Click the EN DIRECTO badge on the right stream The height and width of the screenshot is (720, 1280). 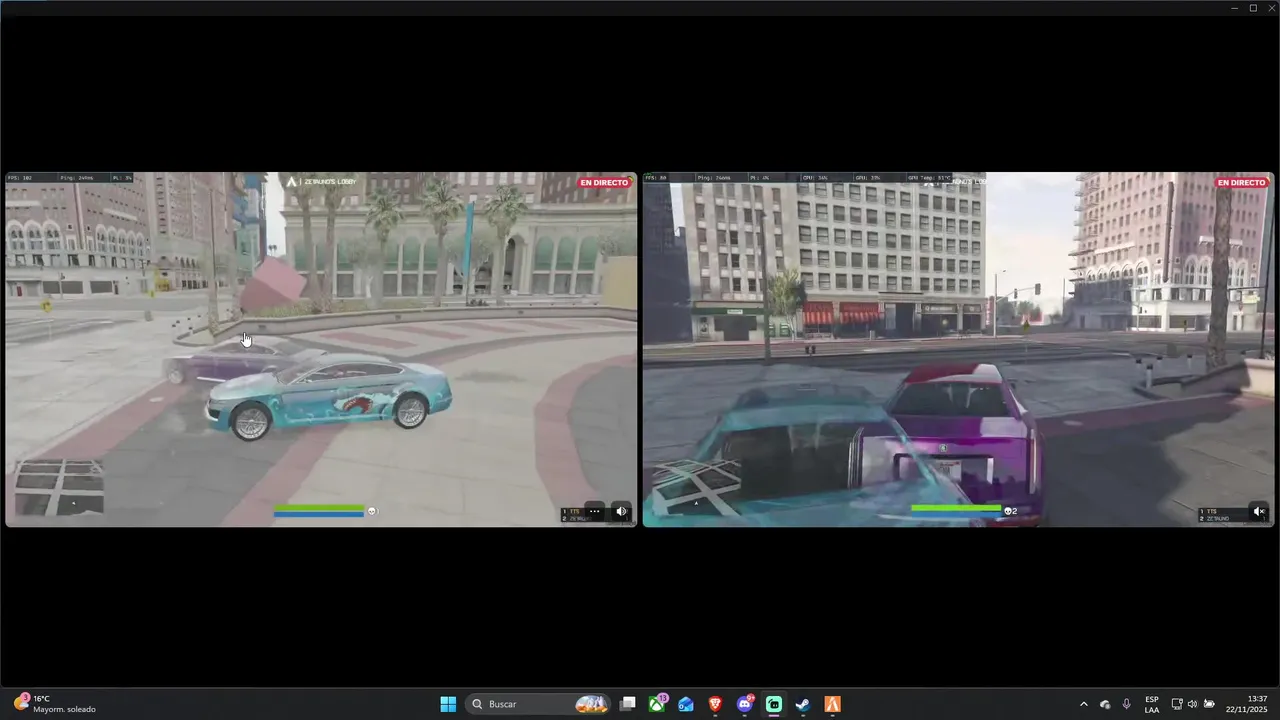click(1241, 183)
